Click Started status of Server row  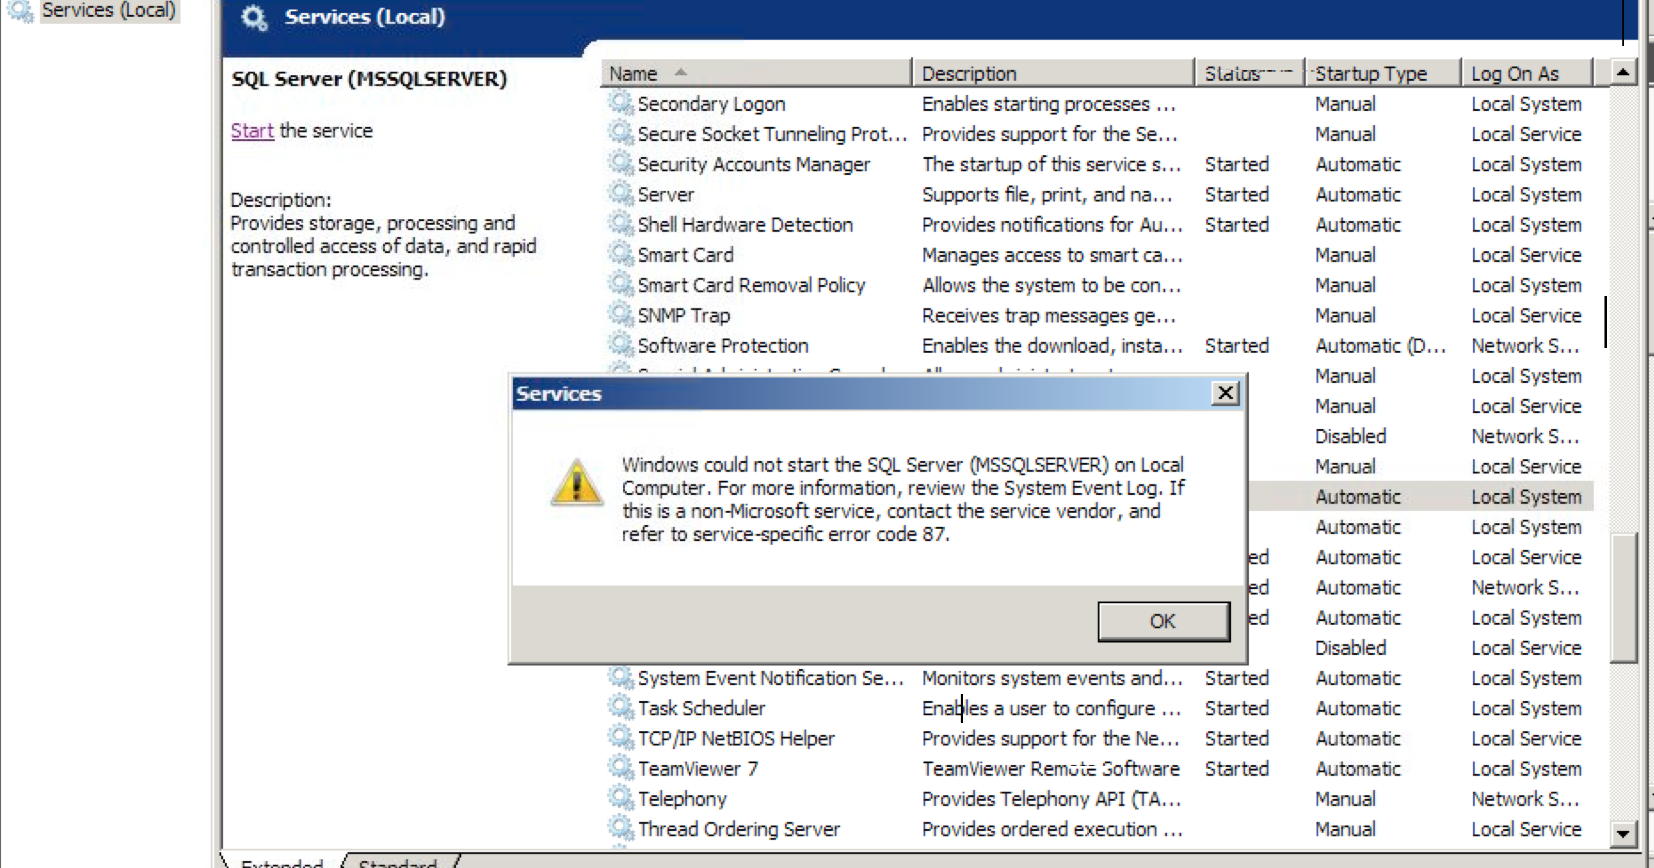coord(1237,194)
